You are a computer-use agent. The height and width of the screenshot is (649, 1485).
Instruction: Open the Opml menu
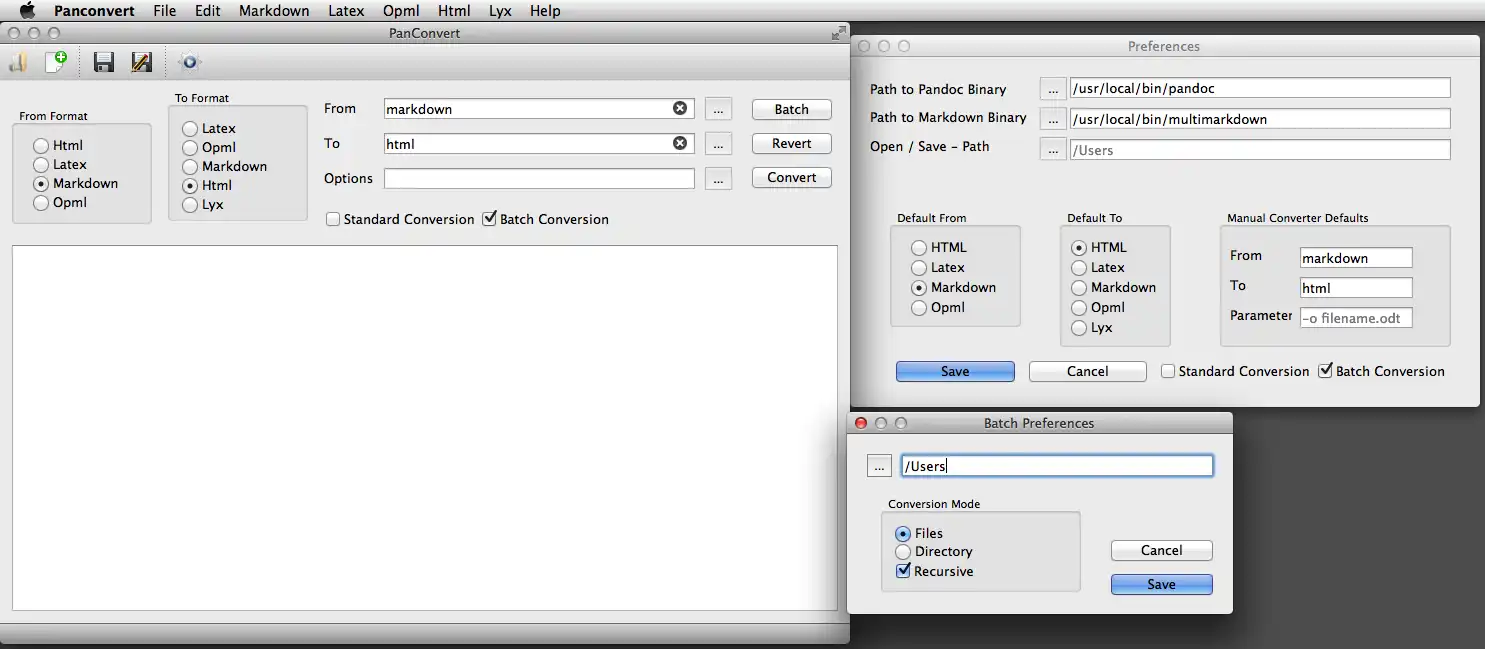click(x=401, y=11)
